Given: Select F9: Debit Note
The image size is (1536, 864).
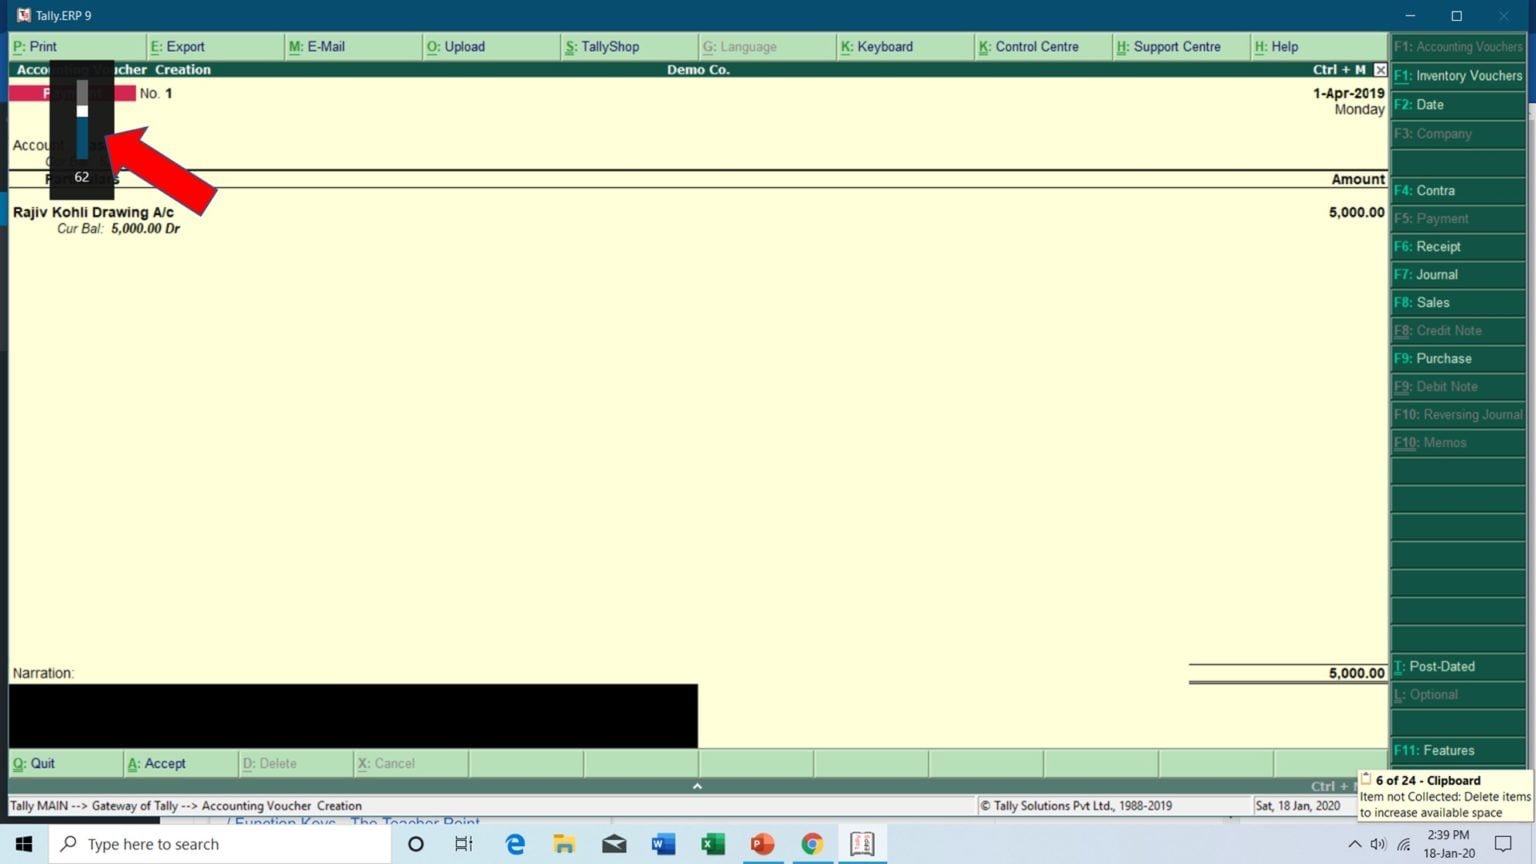Looking at the screenshot, I should tap(1458, 386).
